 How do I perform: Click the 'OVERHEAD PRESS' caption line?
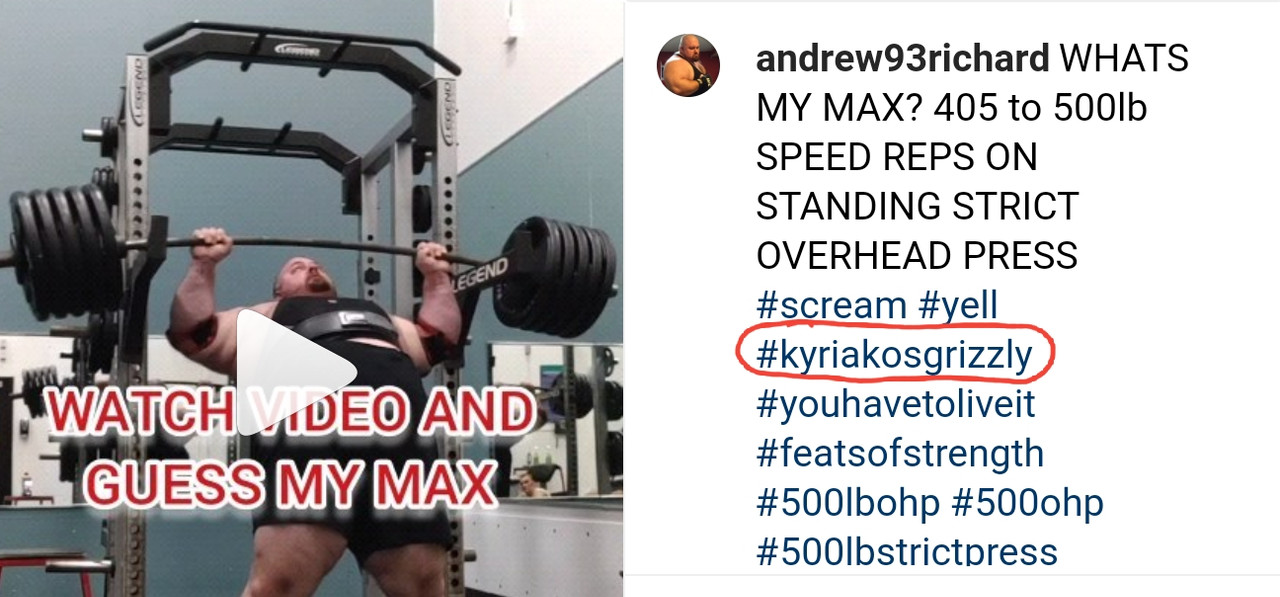917,256
